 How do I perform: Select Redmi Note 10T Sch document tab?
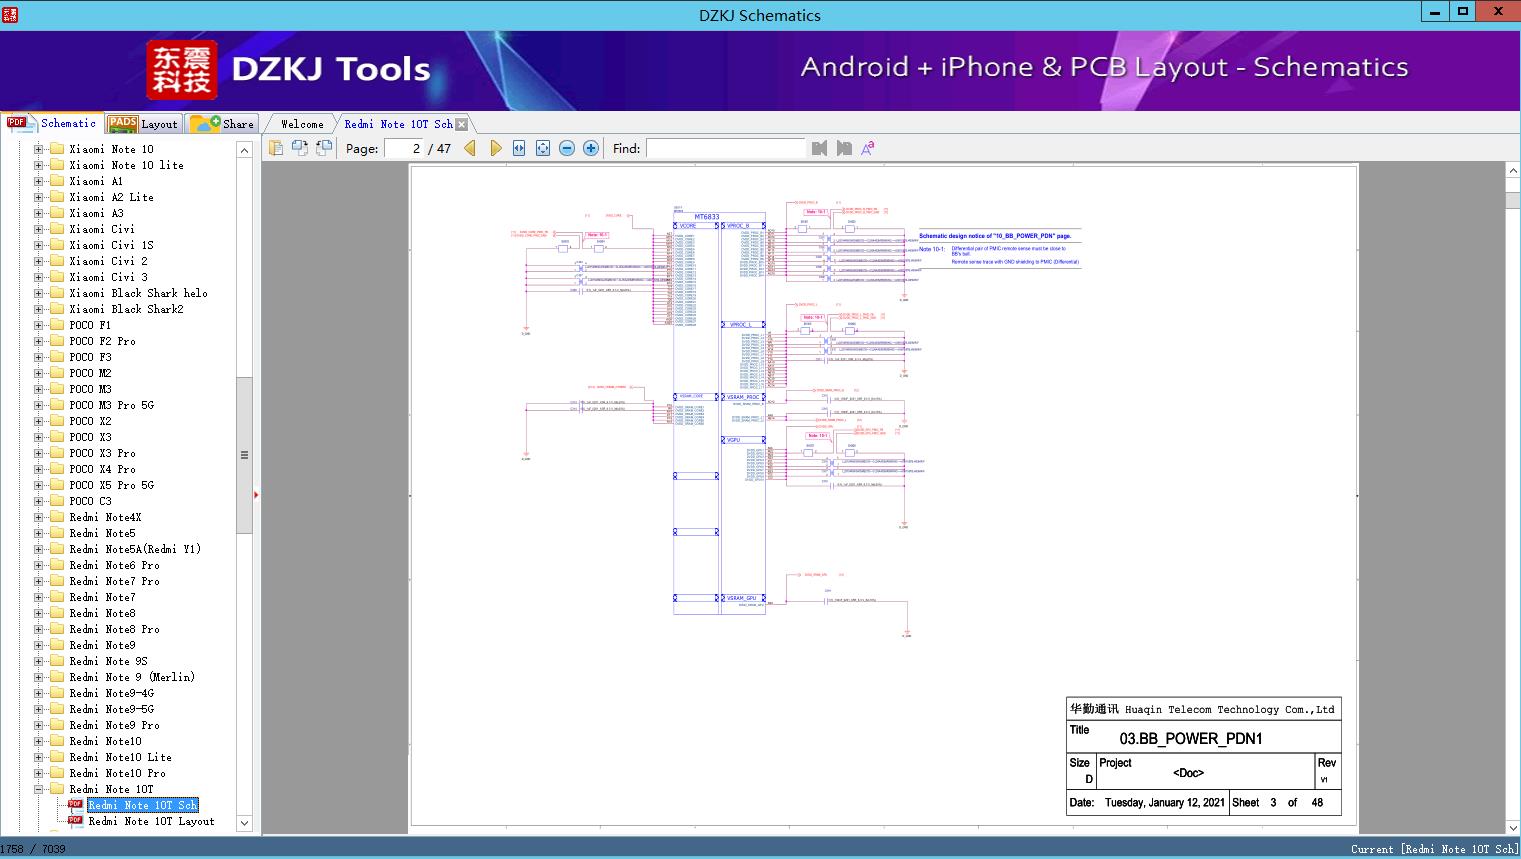coord(398,124)
